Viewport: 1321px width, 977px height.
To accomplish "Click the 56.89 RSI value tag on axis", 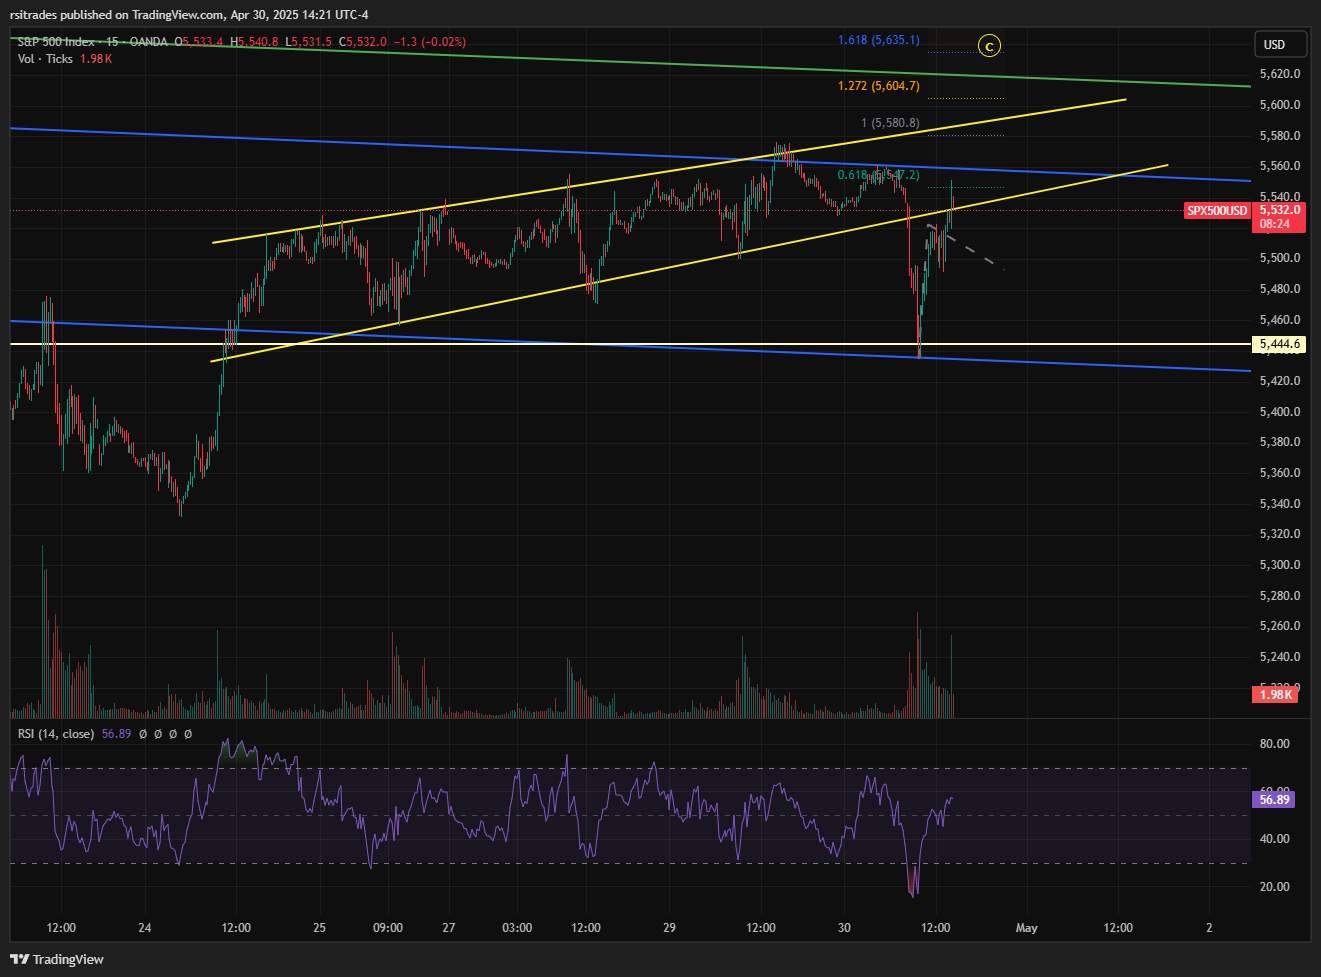I will [x=1274, y=800].
